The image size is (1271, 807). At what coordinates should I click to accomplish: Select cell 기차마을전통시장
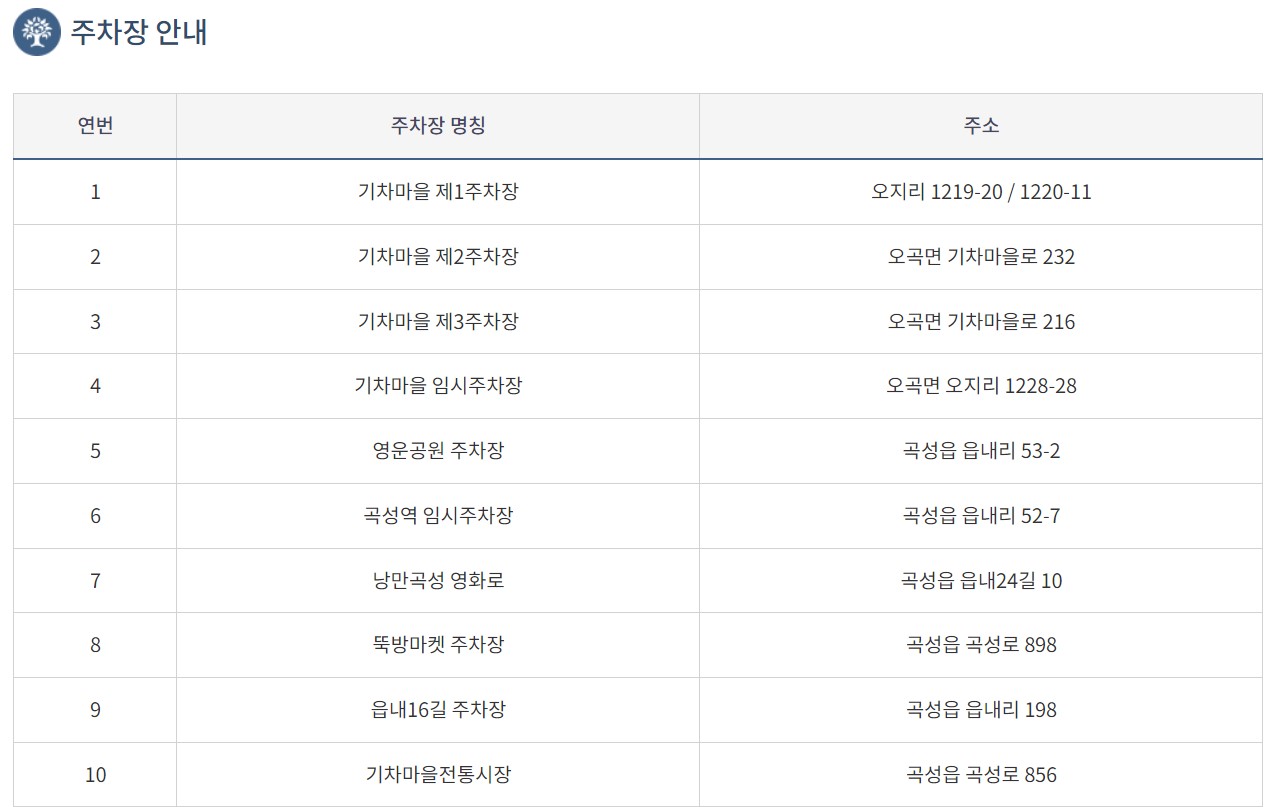[x=438, y=775]
